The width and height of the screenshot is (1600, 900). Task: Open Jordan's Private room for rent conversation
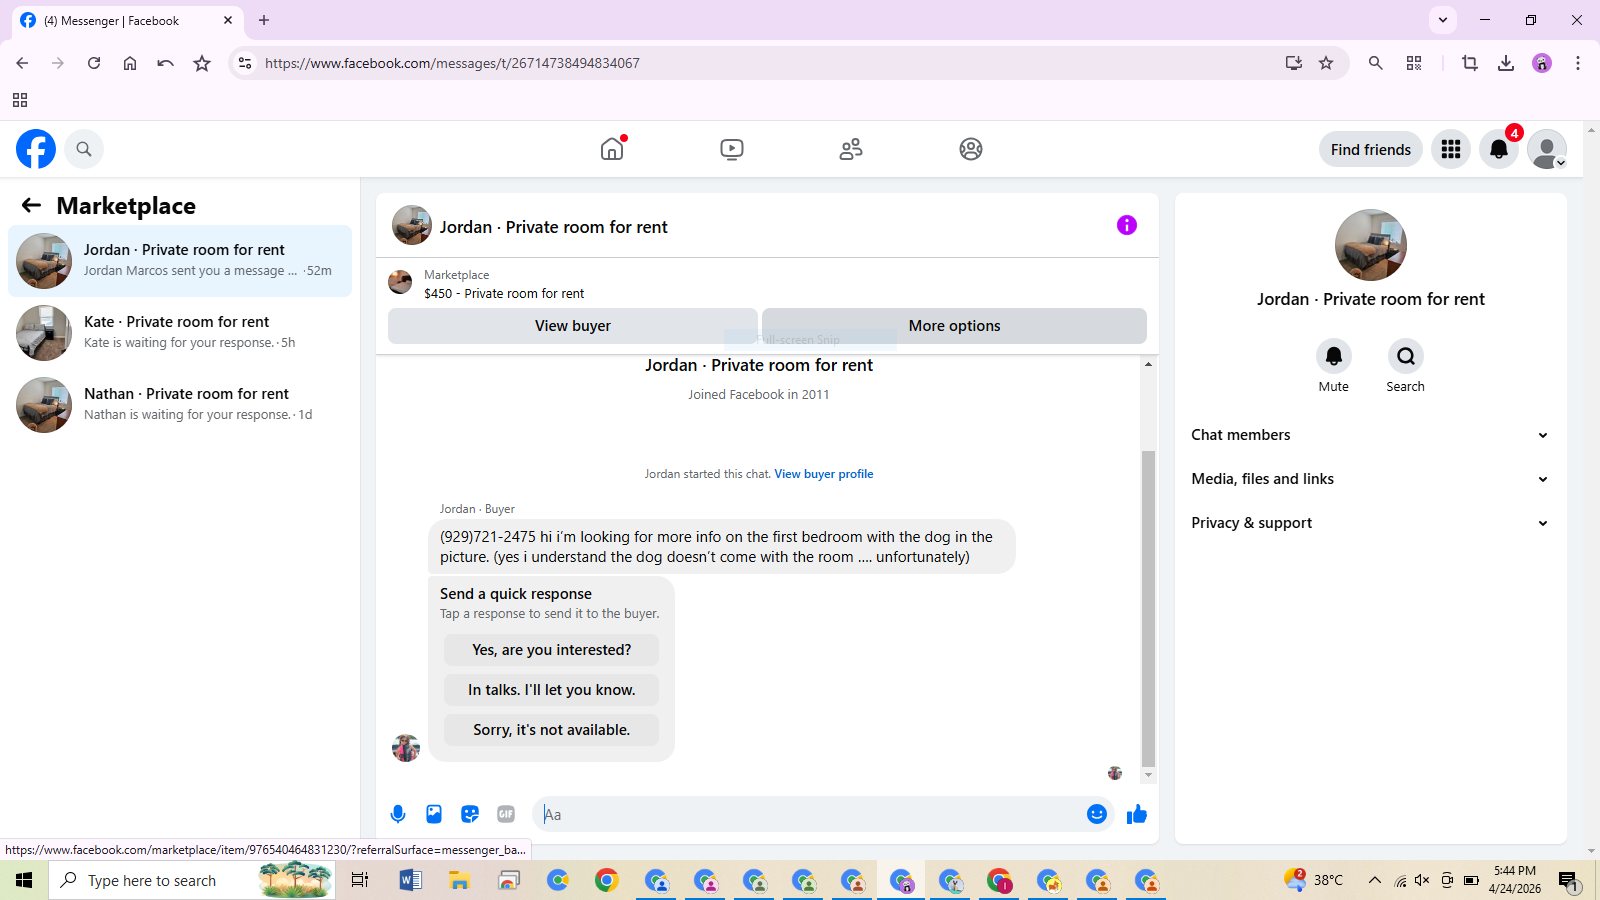point(180,261)
